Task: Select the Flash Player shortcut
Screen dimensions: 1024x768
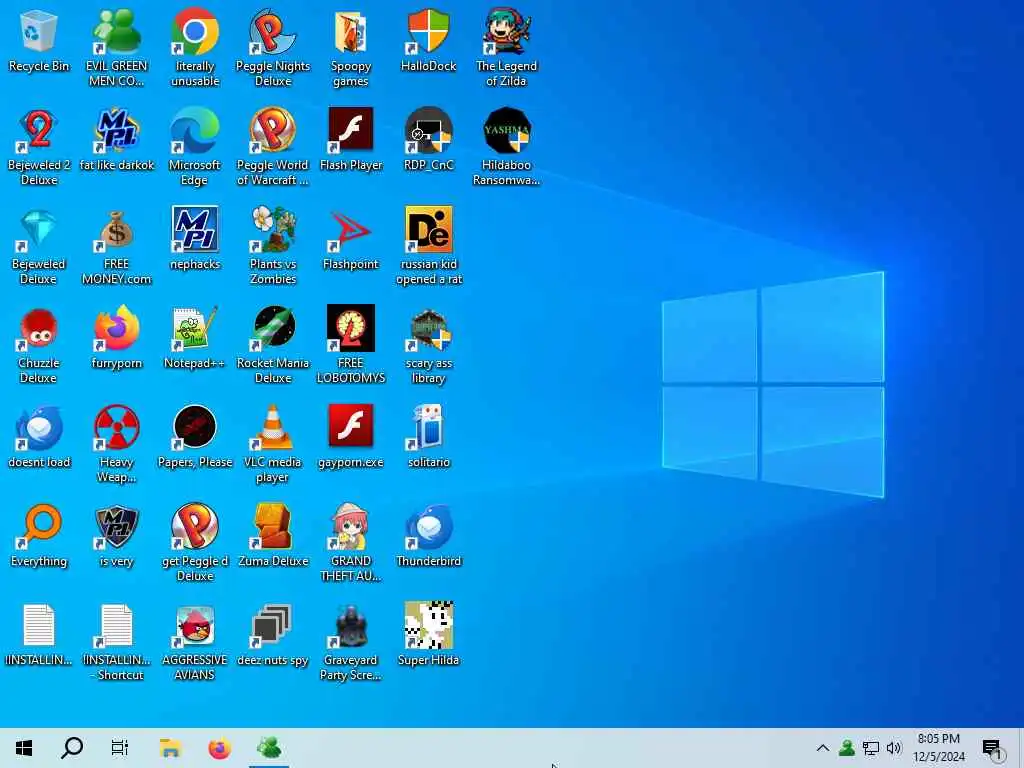Action: click(351, 140)
